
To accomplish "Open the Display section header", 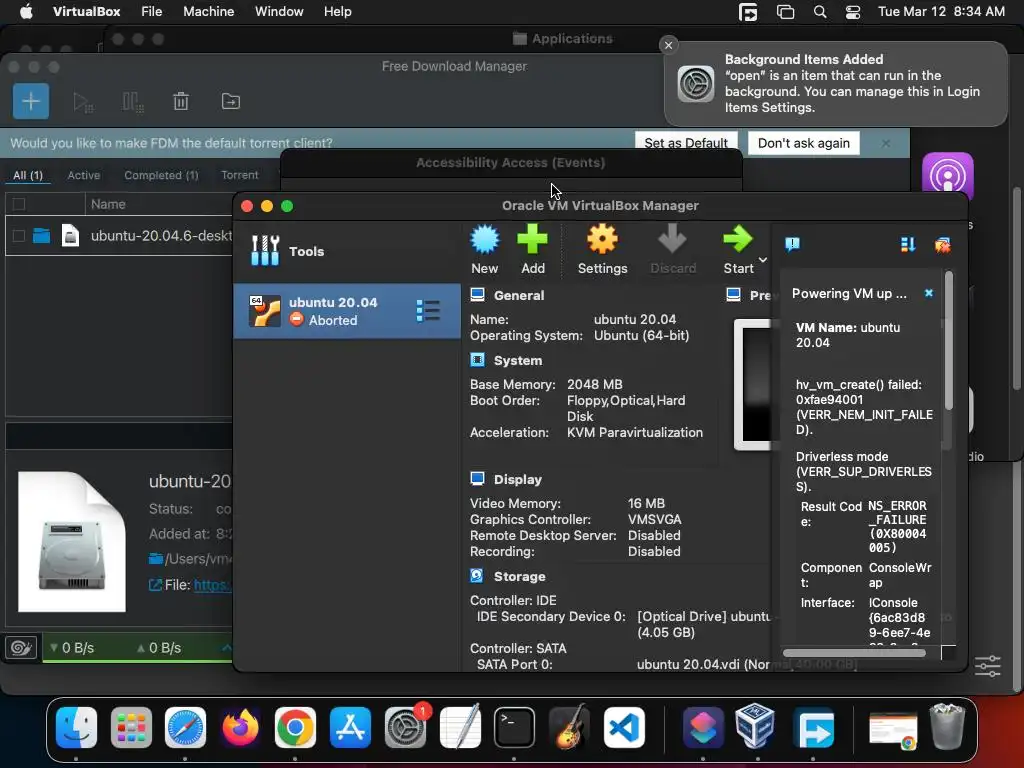I will (518, 479).
